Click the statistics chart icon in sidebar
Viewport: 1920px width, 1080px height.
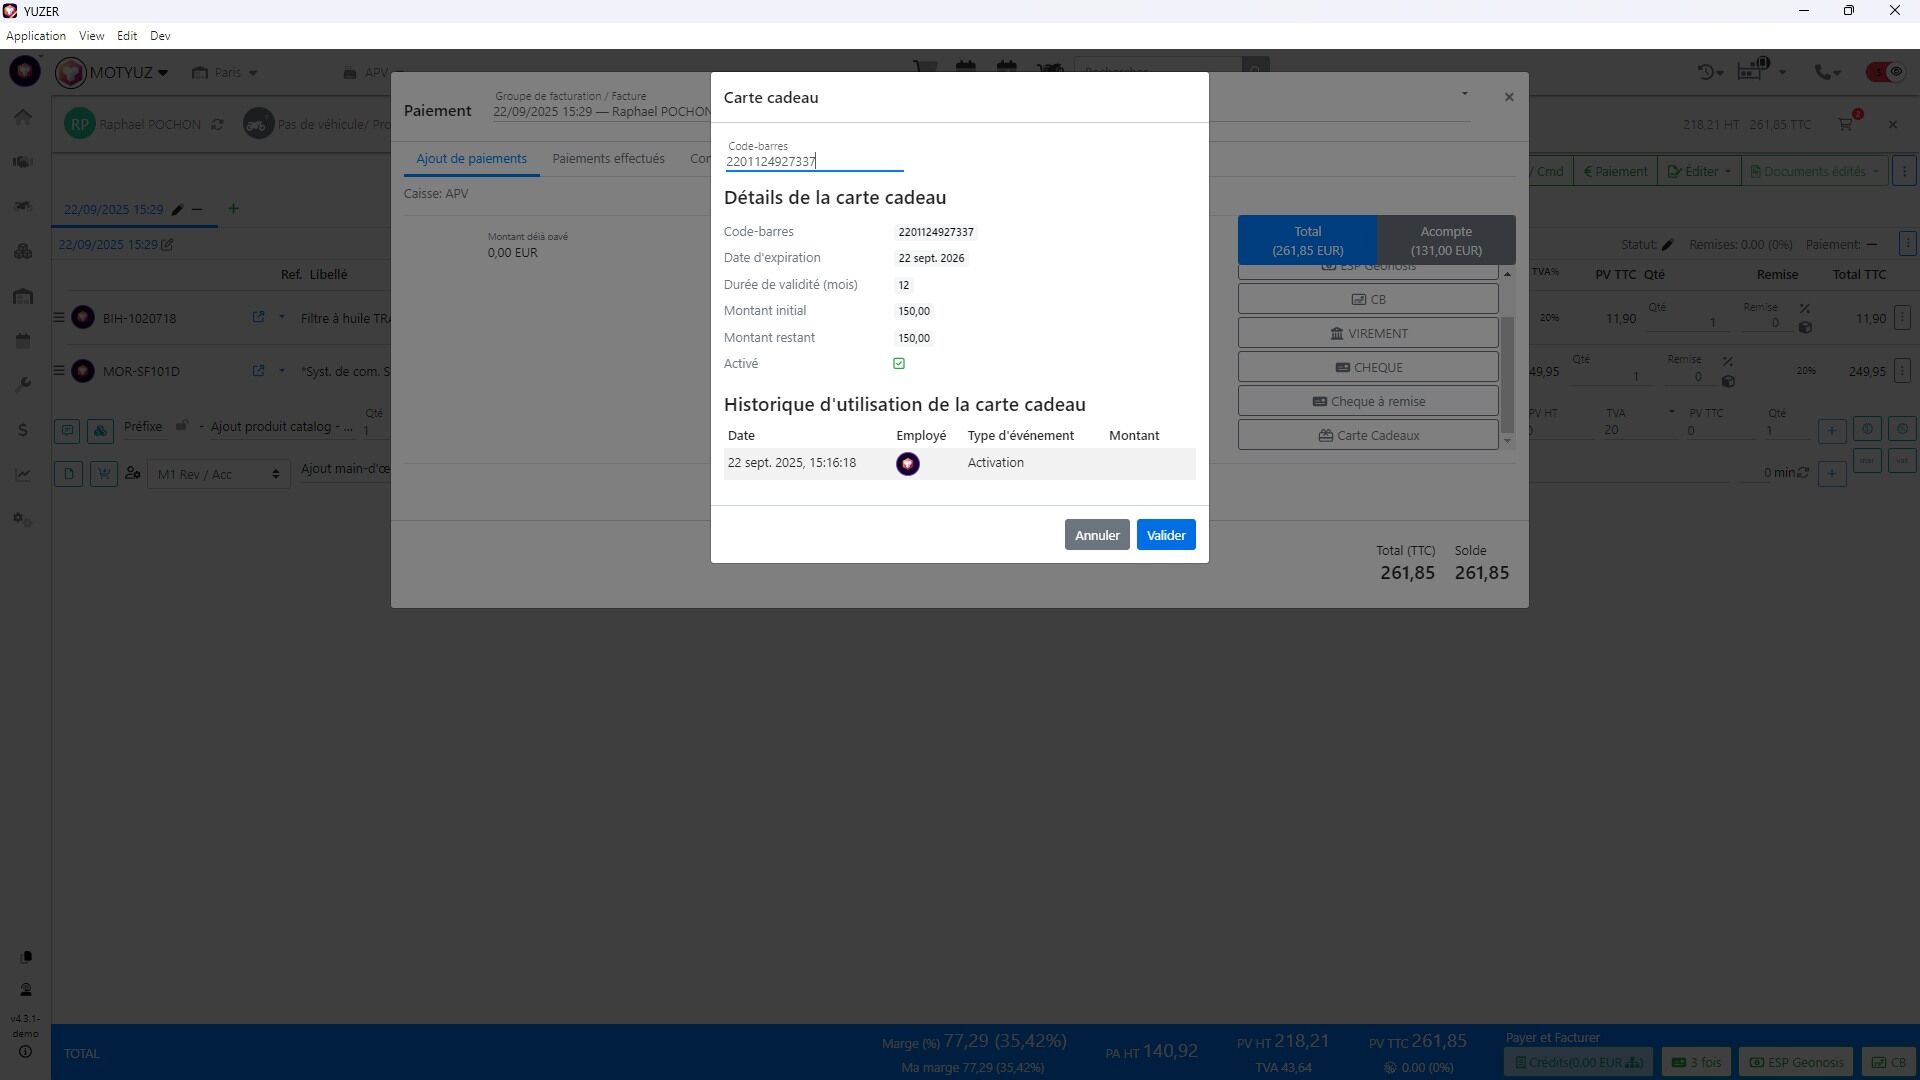pyautogui.click(x=23, y=475)
